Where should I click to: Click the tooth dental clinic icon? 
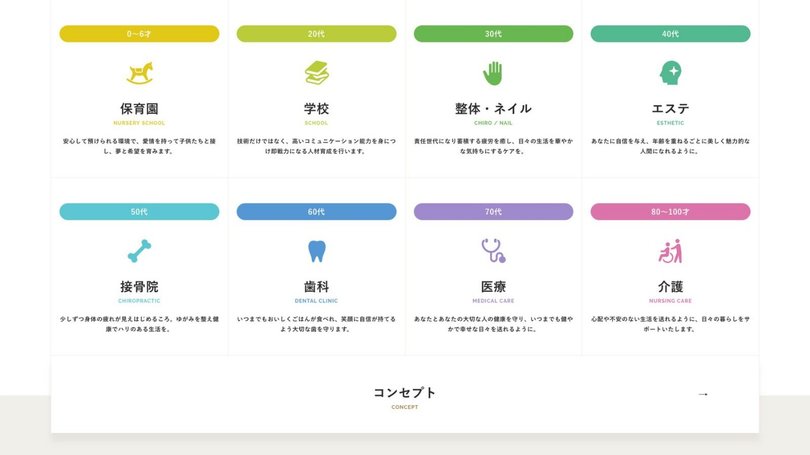pyautogui.click(x=316, y=251)
